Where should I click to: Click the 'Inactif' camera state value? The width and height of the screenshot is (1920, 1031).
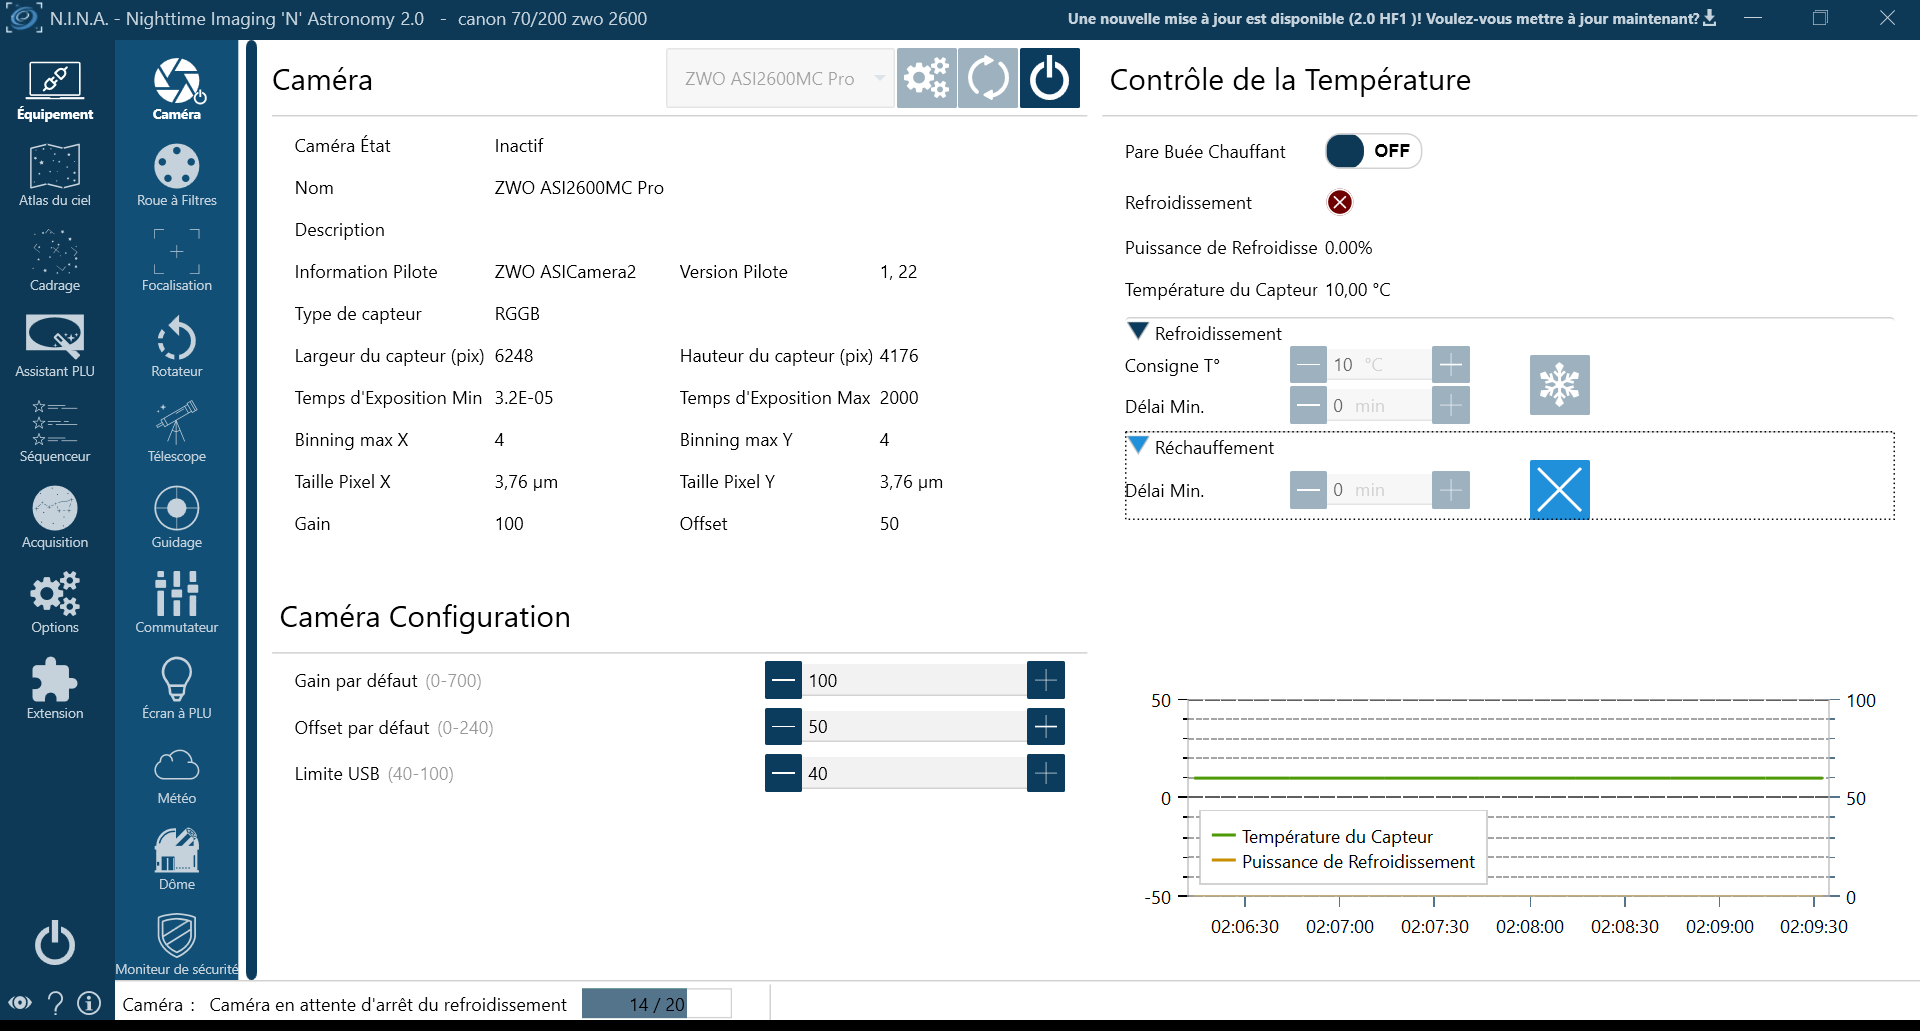point(519,145)
